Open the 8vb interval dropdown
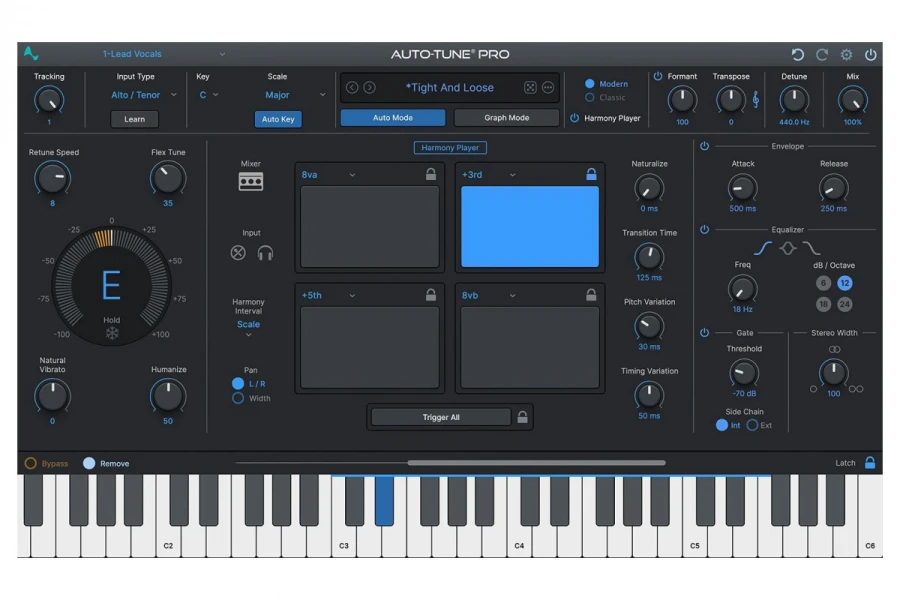900x600 pixels. coord(488,295)
